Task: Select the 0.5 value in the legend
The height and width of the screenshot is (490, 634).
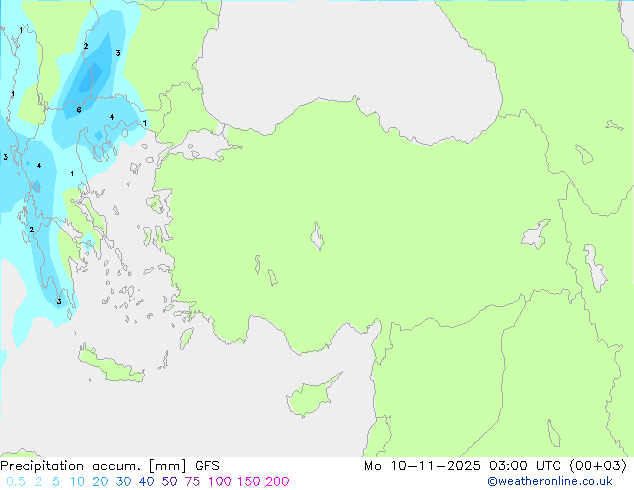Action: (x=16, y=482)
